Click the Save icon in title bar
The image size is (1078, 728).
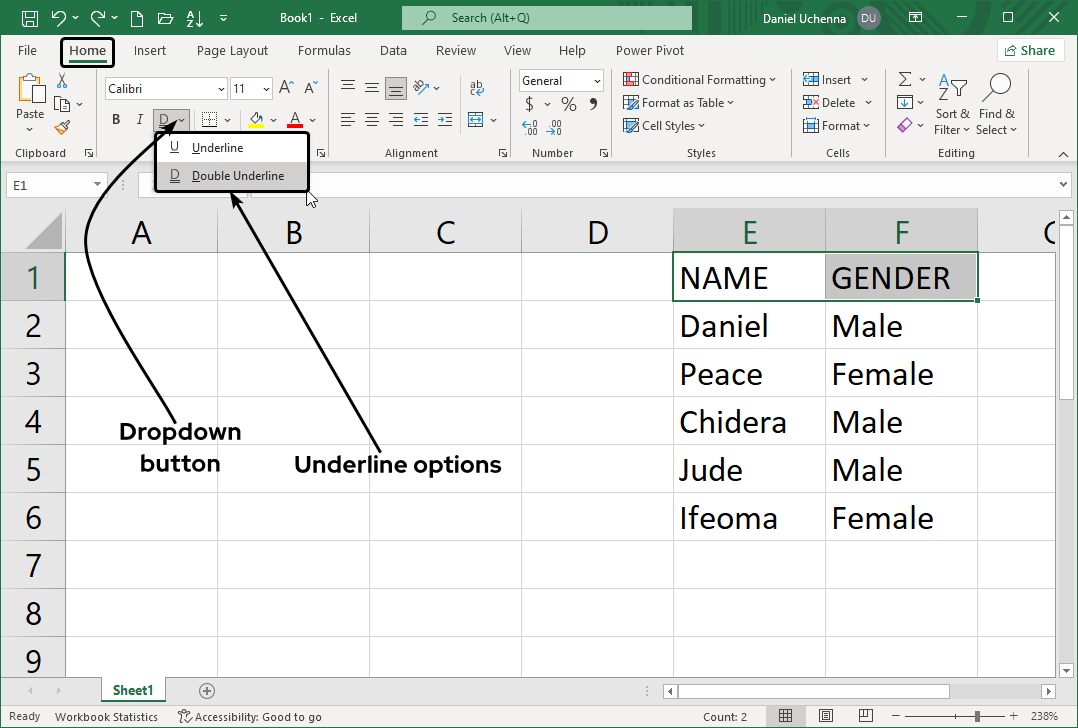click(x=30, y=18)
